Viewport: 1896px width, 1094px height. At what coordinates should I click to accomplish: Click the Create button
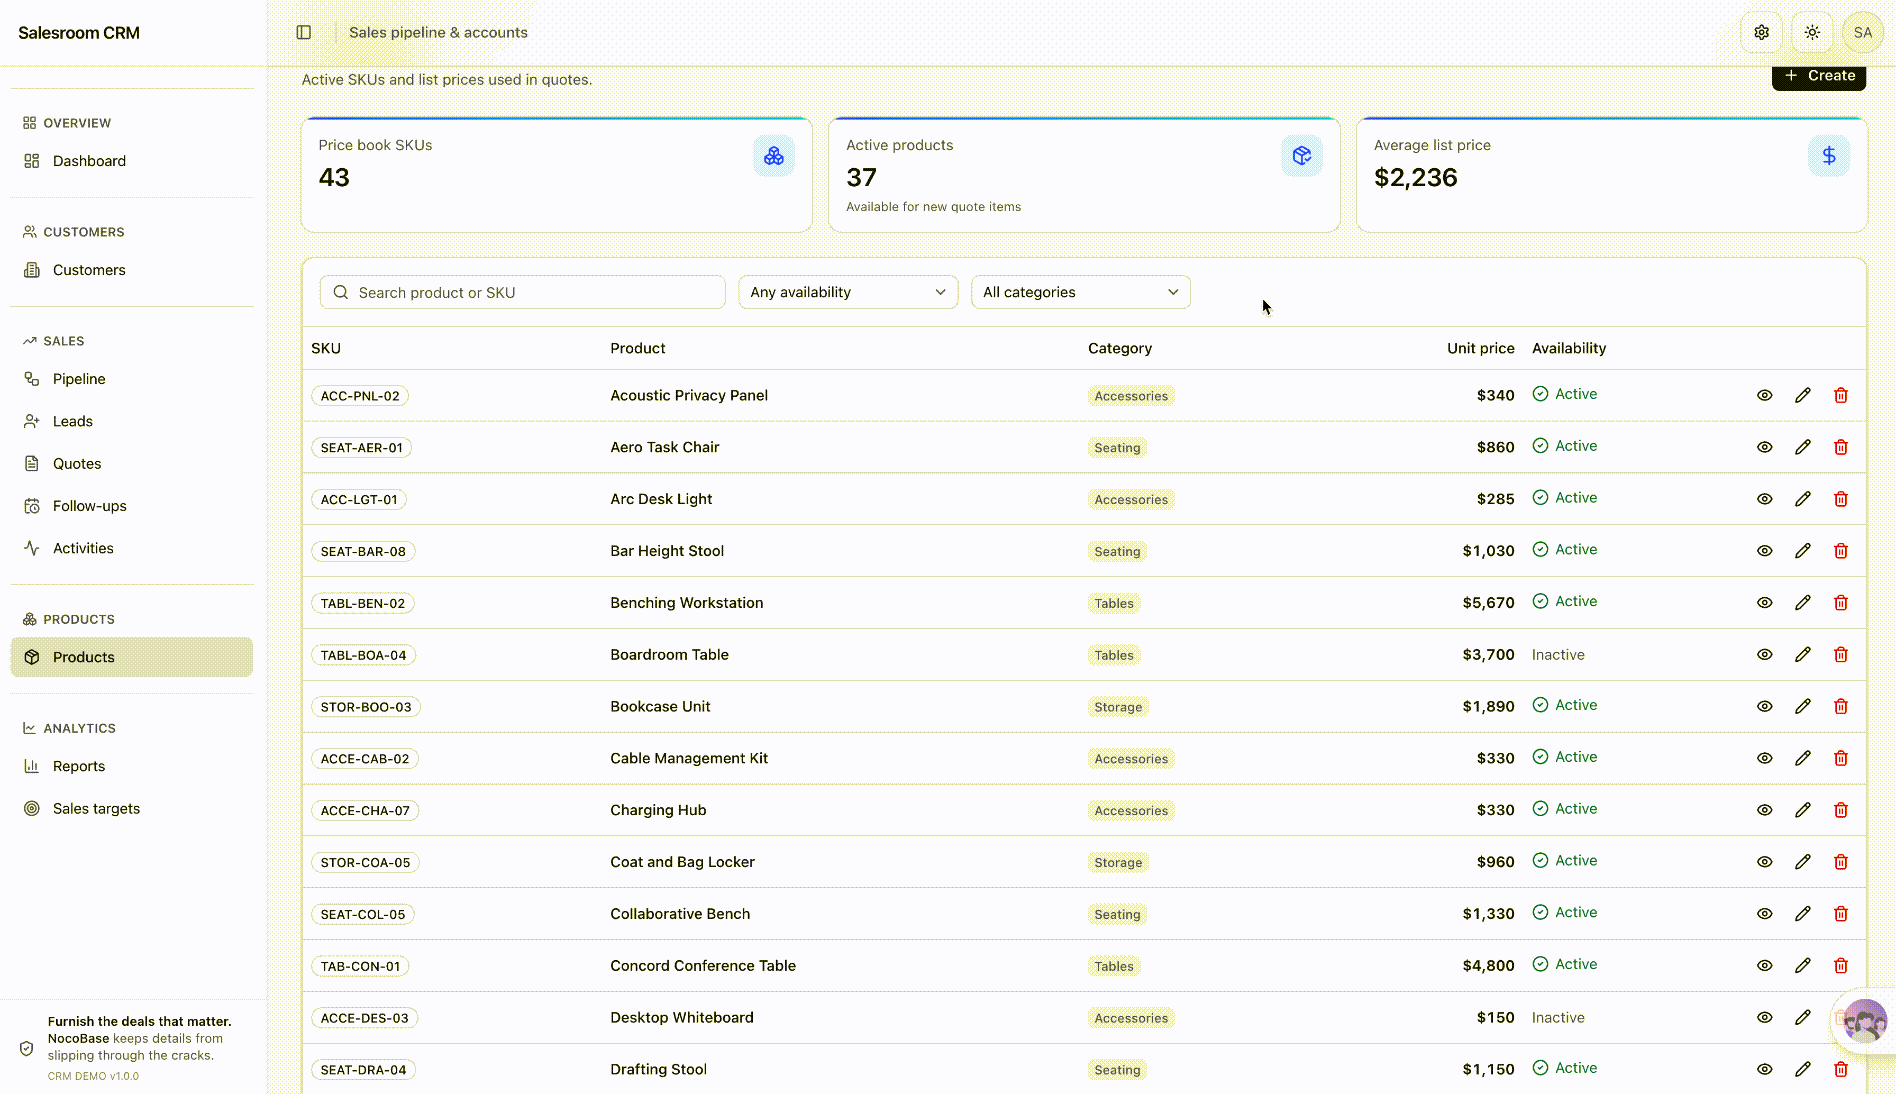(x=1819, y=76)
